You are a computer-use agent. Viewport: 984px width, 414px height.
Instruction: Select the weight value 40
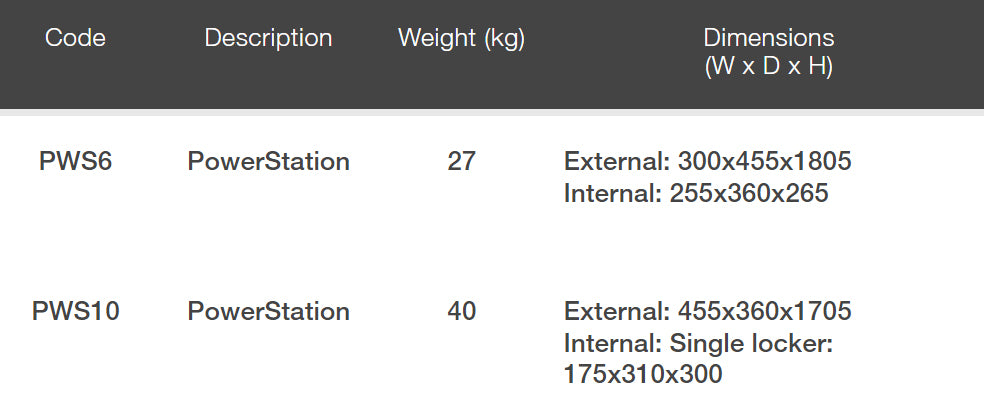click(x=461, y=311)
